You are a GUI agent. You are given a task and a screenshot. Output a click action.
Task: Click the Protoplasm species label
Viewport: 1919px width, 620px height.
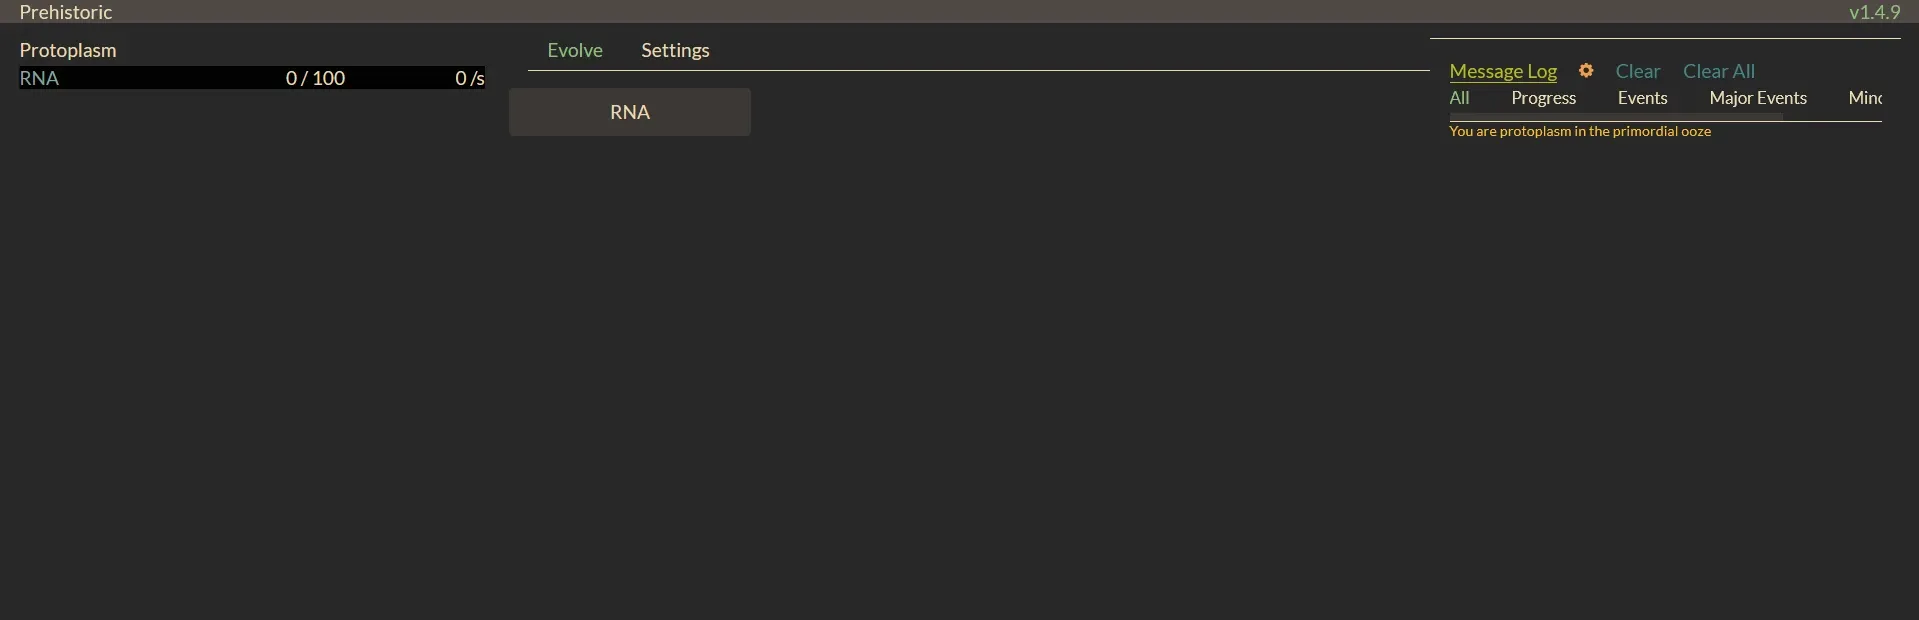tap(68, 50)
